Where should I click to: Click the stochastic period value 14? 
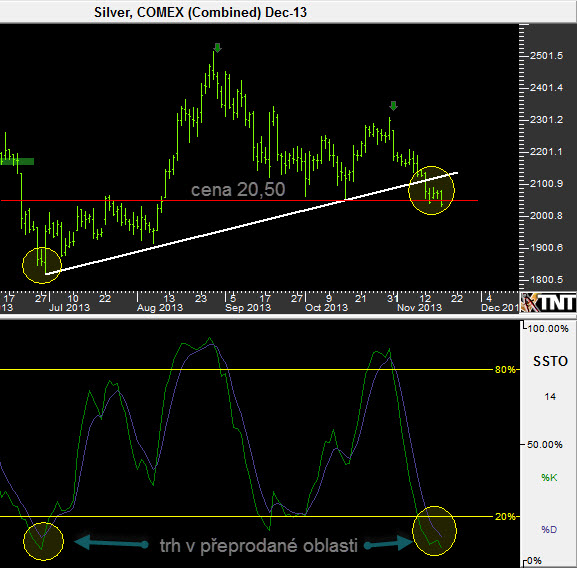click(x=550, y=397)
